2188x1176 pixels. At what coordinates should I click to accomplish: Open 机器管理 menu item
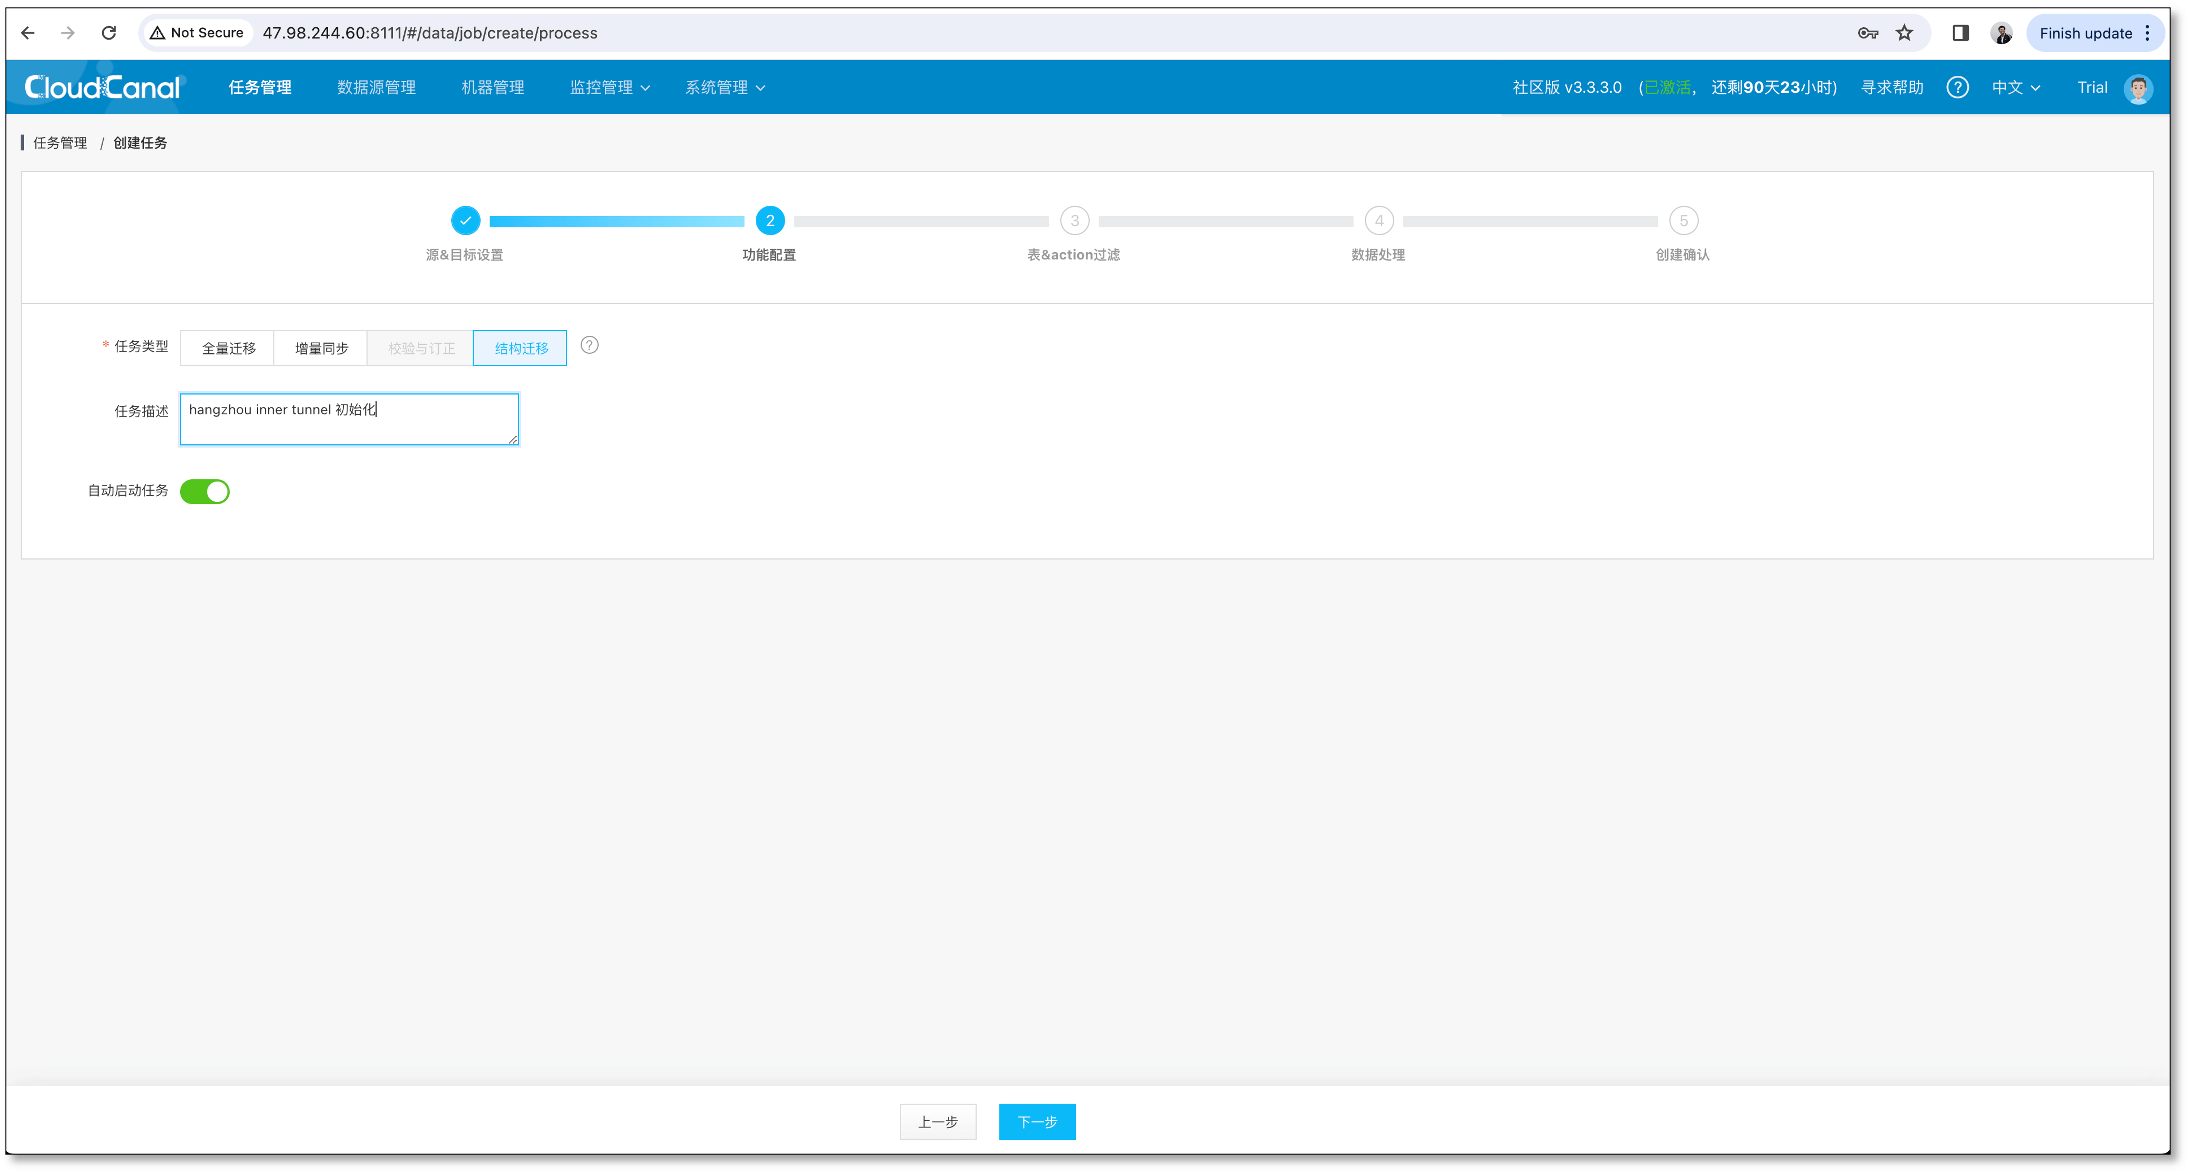click(492, 88)
